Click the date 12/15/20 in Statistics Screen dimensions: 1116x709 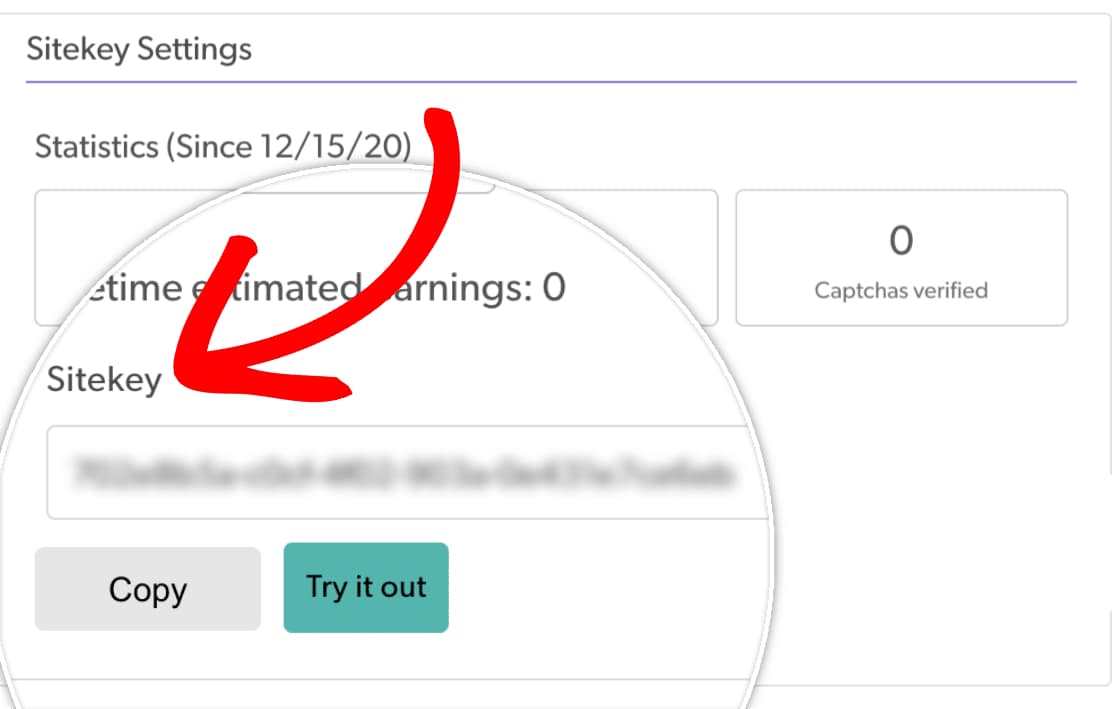(x=333, y=146)
